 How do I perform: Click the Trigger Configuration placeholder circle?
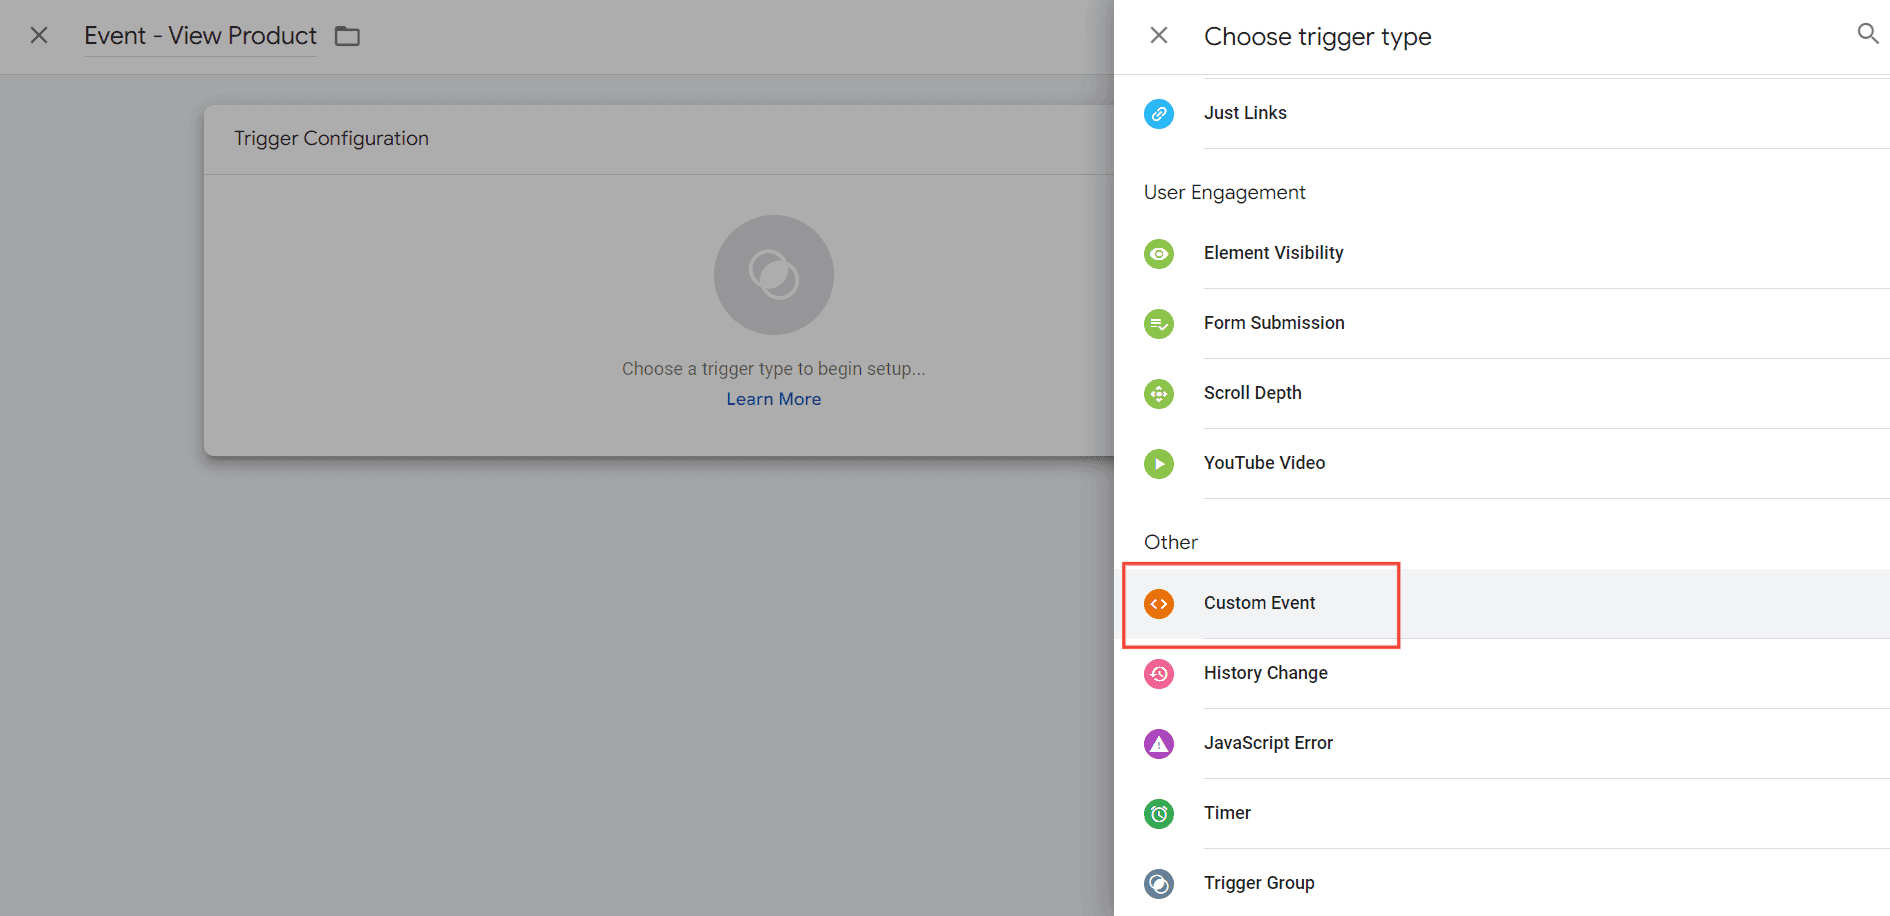click(773, 275)
